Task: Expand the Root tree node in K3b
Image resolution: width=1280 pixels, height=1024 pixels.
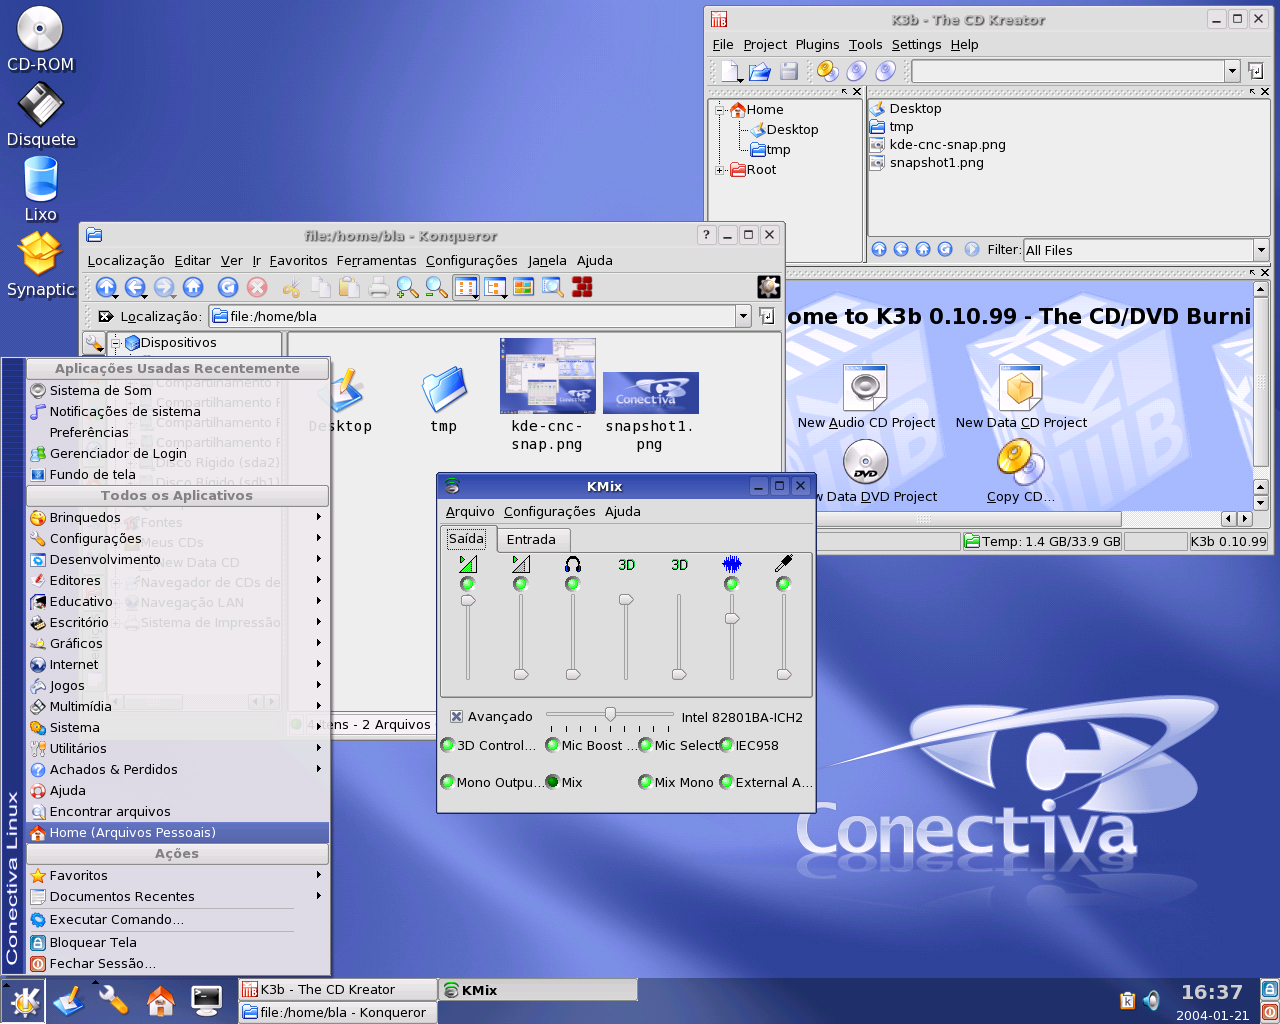Action: click(720, 170)
